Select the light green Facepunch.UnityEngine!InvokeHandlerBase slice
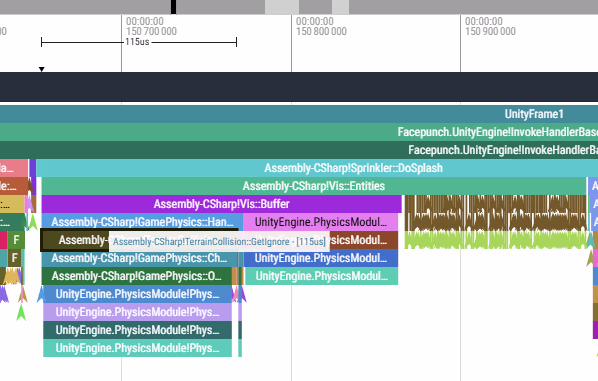The image size is (598, 381). [x=299, y=132]
